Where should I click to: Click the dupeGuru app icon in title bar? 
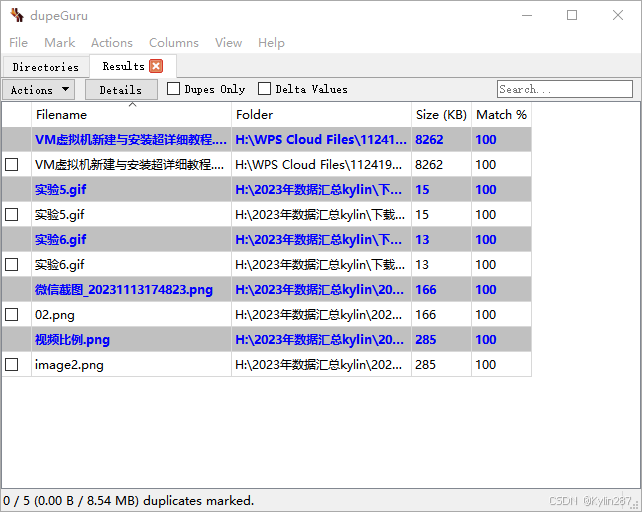point(17,15)
